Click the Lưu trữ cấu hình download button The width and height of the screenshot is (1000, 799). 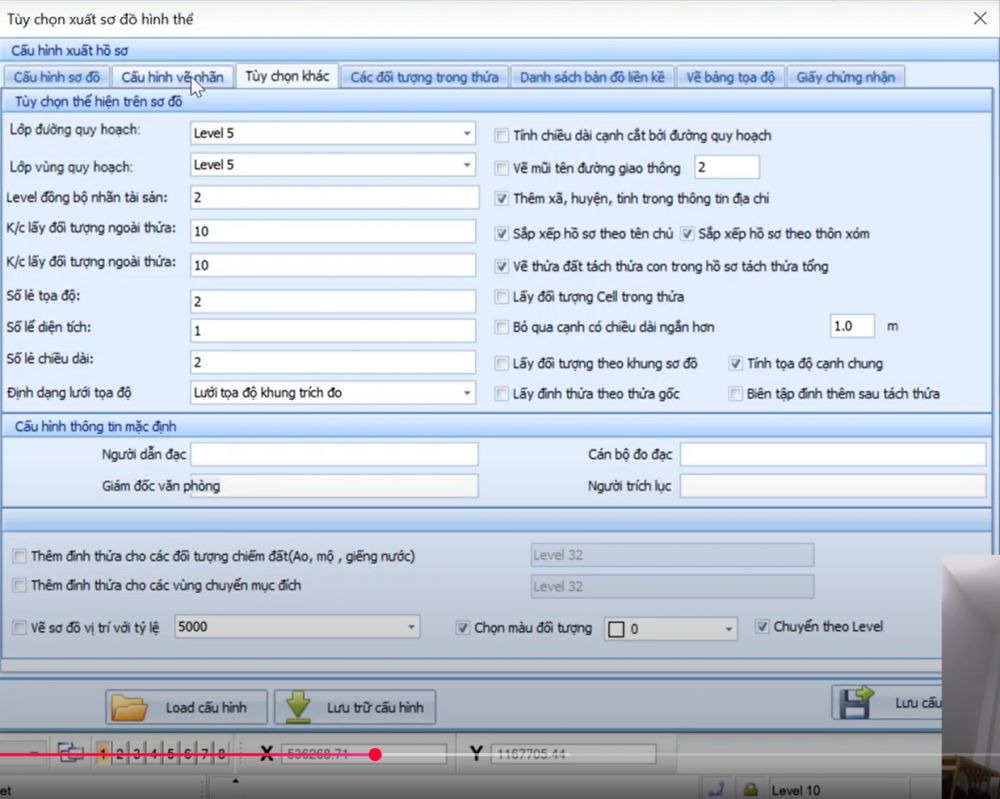coord(355,707)
